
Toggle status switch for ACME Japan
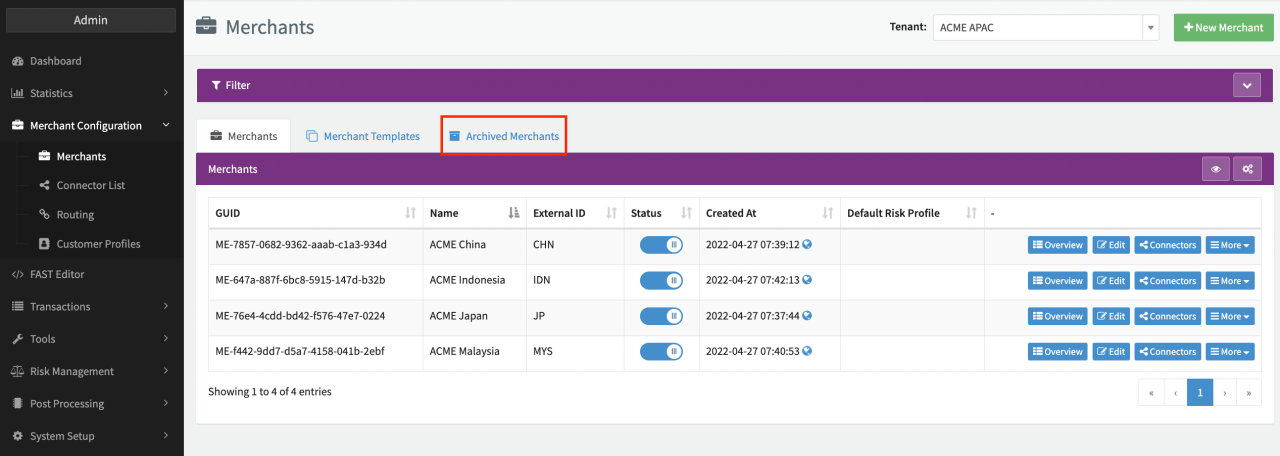tap(660, 316)
